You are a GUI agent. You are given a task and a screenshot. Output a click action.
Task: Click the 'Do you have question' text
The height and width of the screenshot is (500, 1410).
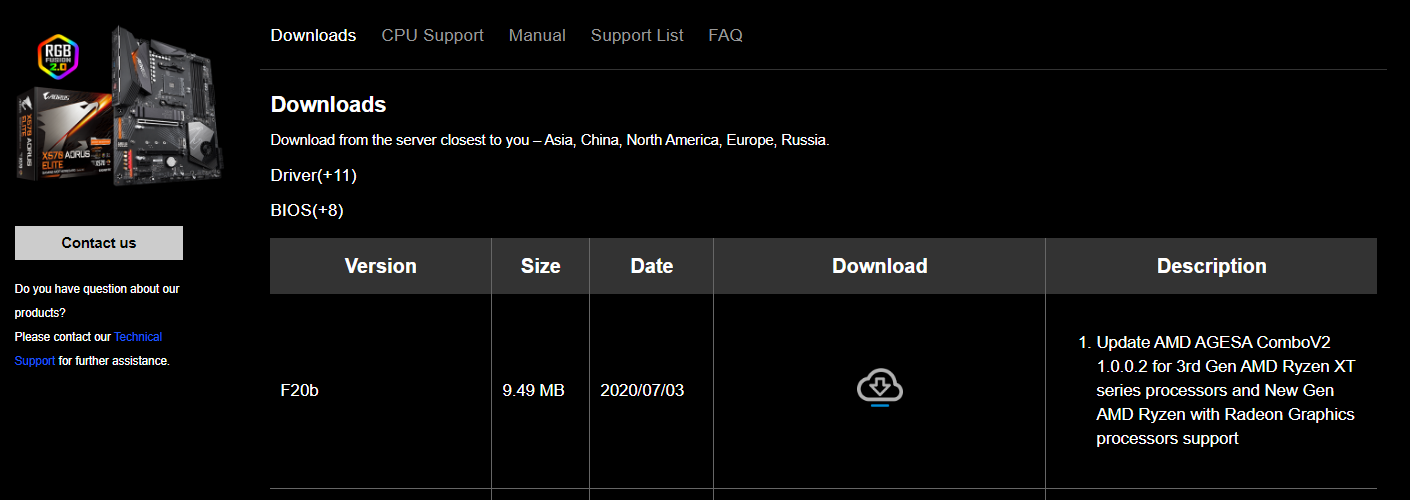[x=97, y=301]
